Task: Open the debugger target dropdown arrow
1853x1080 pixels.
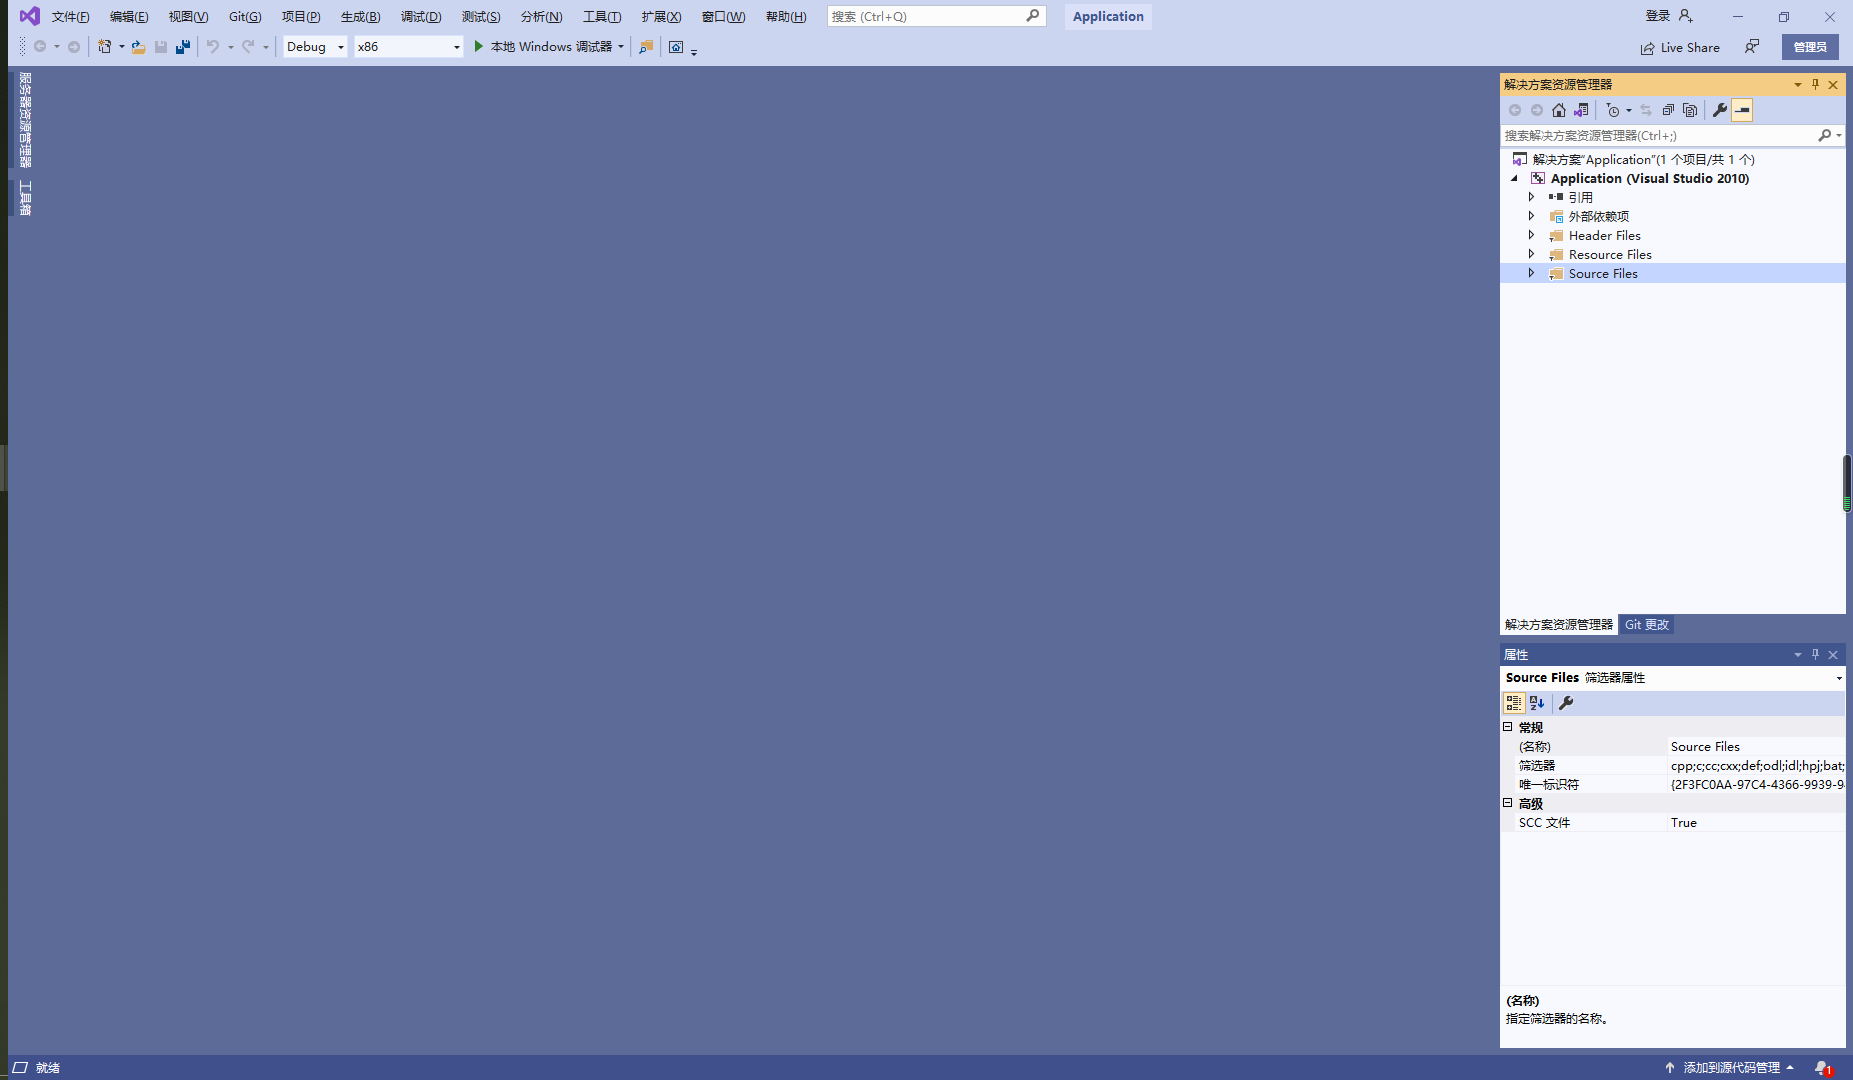Action: [621, 47]
